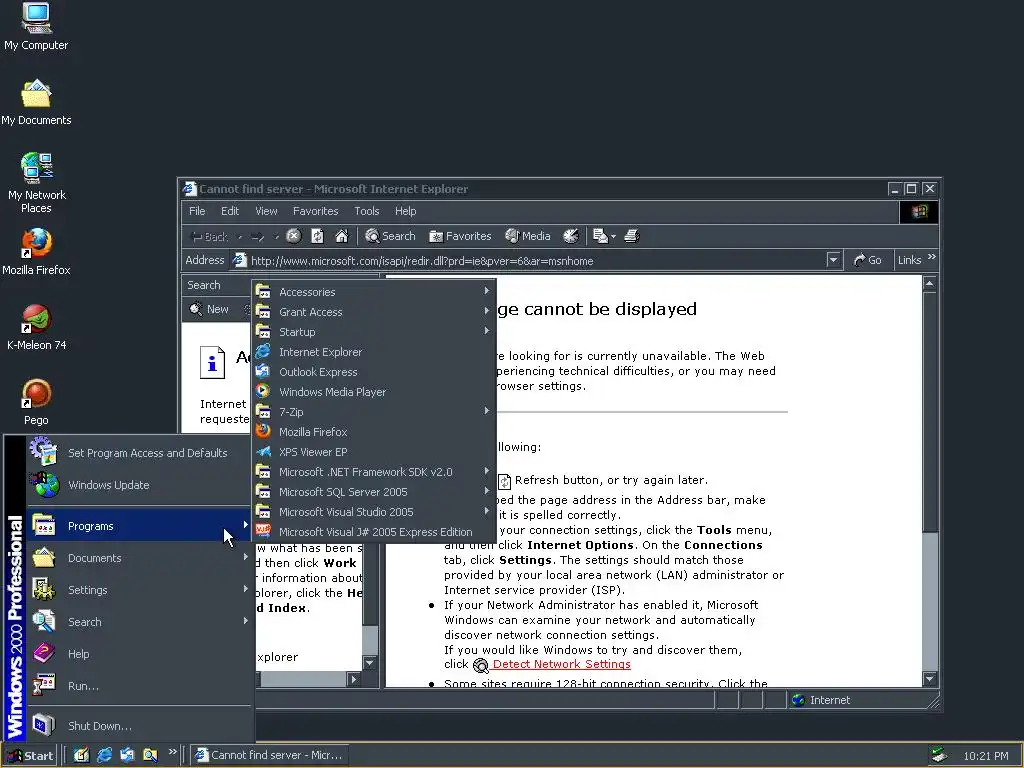Expand the 7-Zip program folder
The width and height of the screenshot is (1024, 768).
pos(374,412)
